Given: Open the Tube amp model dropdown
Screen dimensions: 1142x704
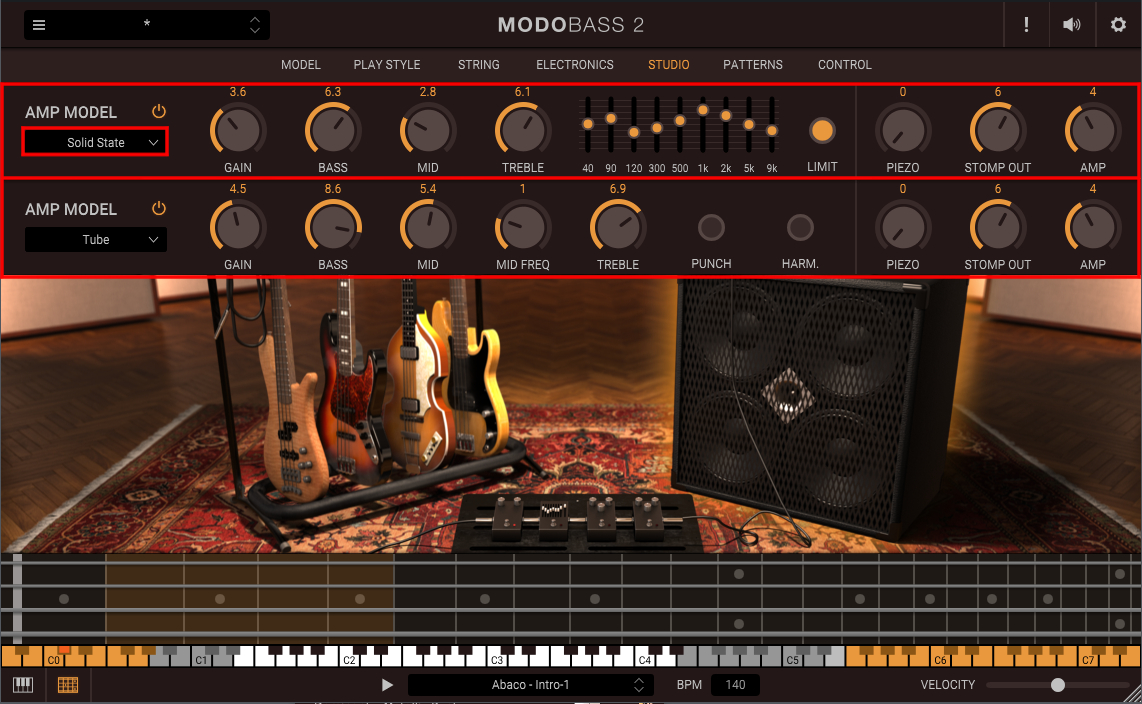Looking at the screenshot, I should click(x=96, y=240).
